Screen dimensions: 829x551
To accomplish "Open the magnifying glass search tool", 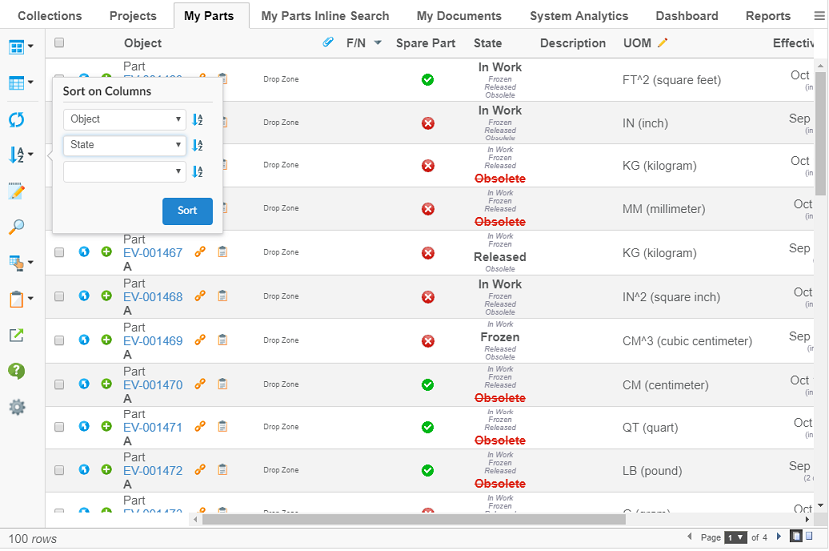I will click(x=17, y=227).
